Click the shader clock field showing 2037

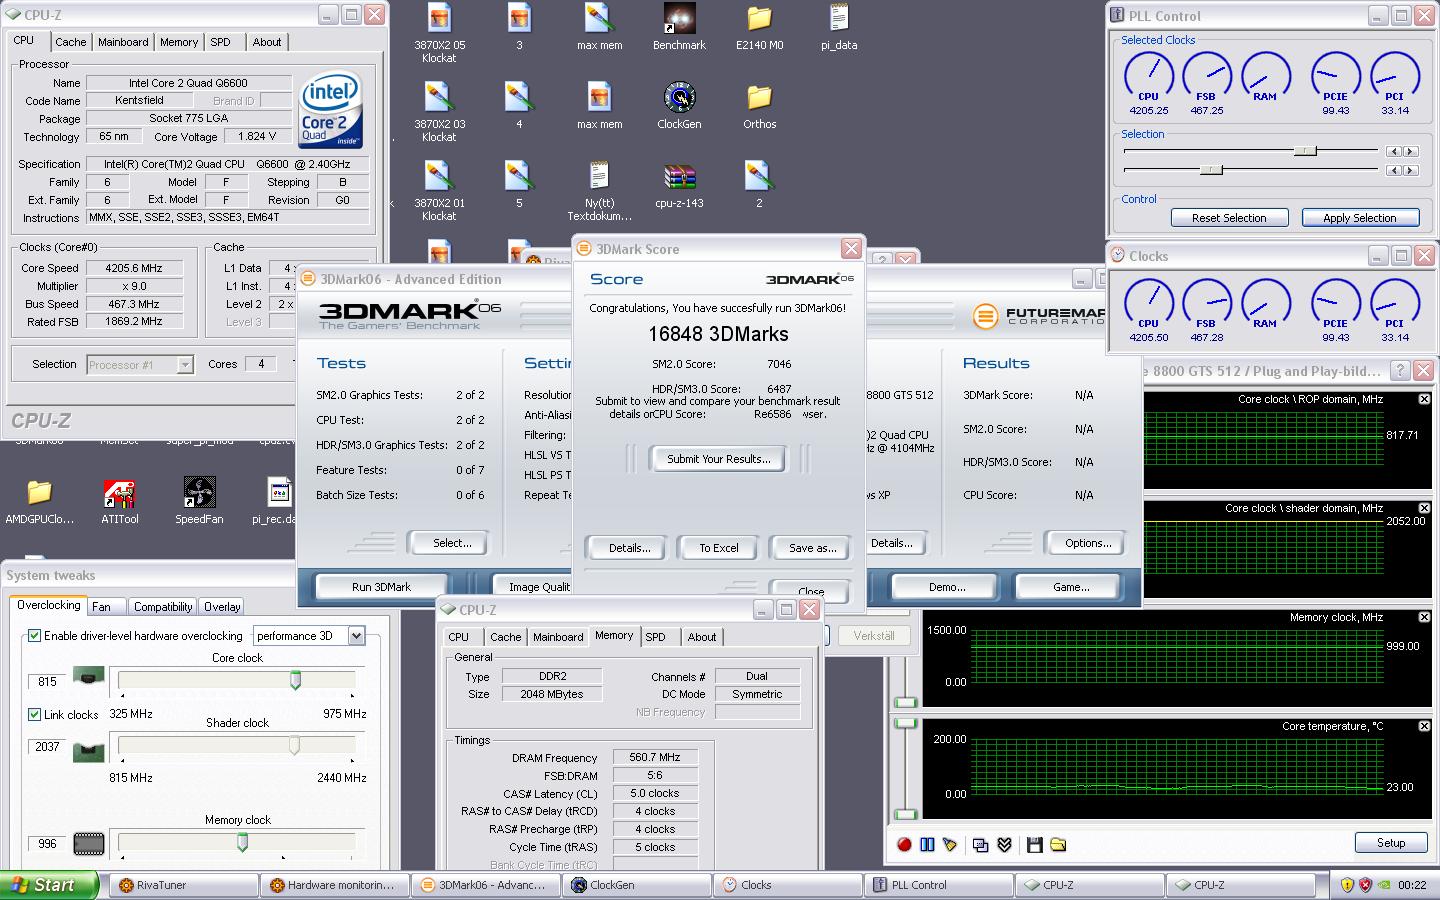pyautogui.click(x=47, y=747)
